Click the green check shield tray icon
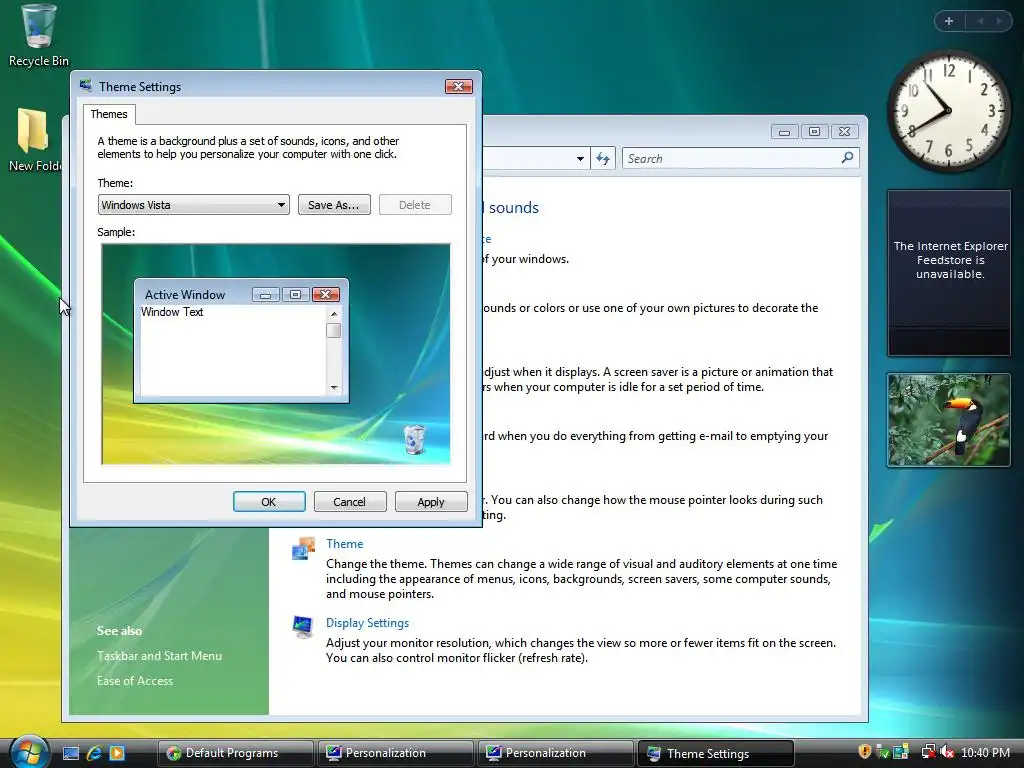Screen dimensions: 1024x768 [883, 752]
